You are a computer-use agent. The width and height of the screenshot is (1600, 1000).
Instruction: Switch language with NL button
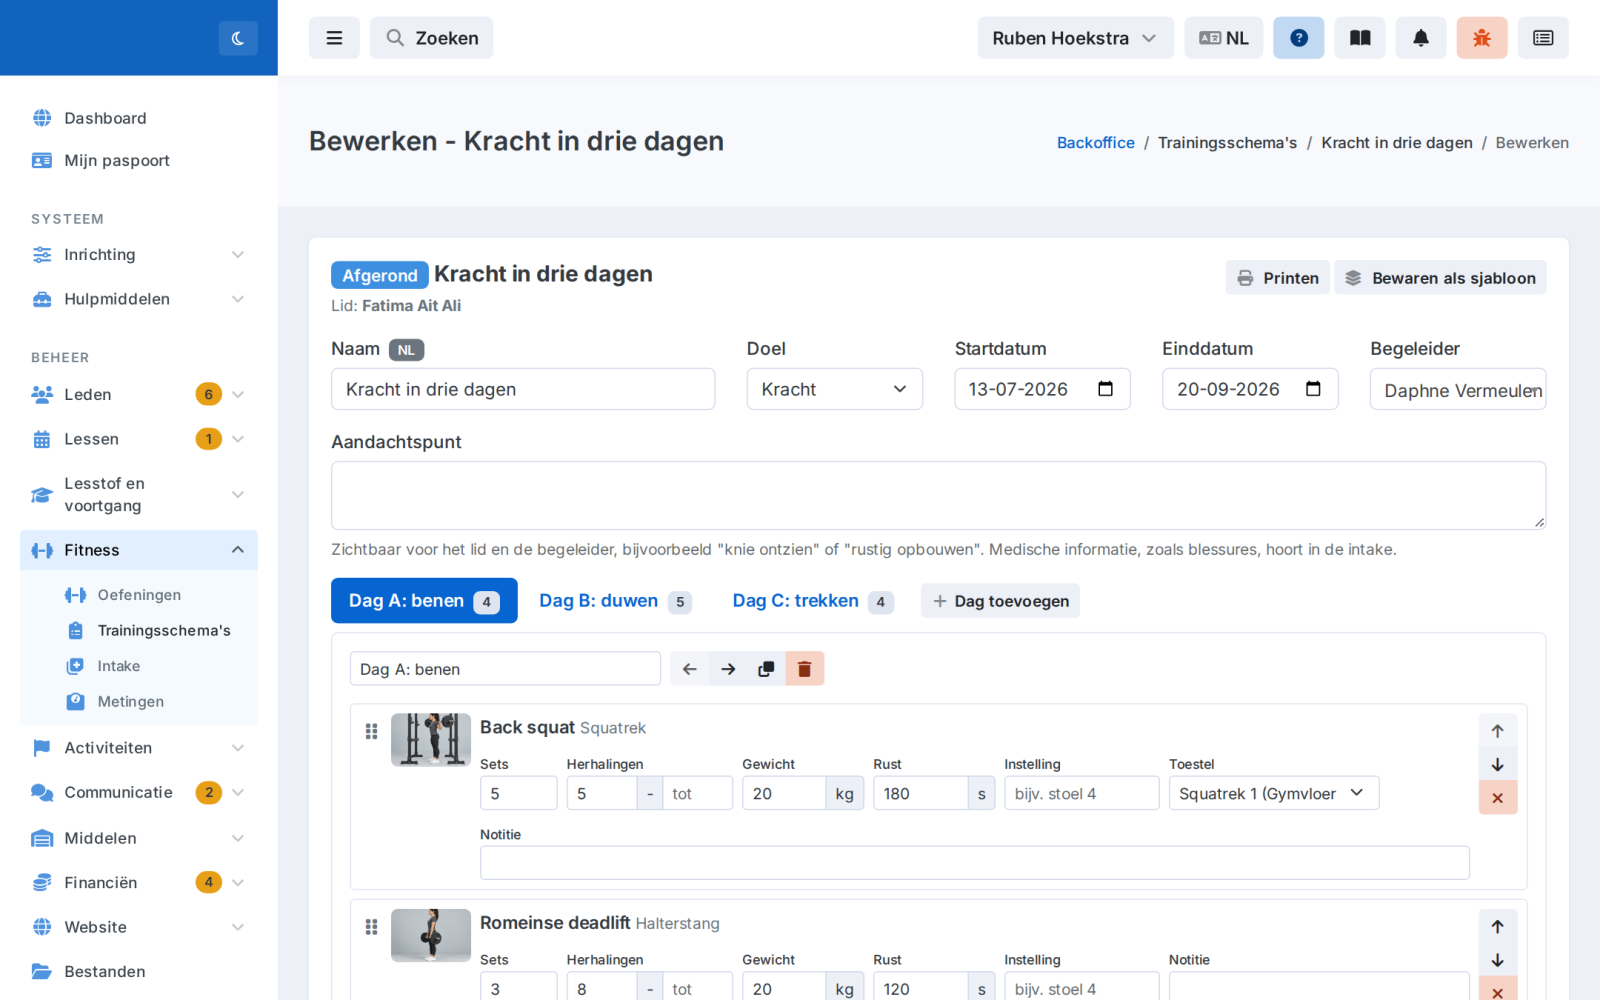click(x=1224, y=38)
